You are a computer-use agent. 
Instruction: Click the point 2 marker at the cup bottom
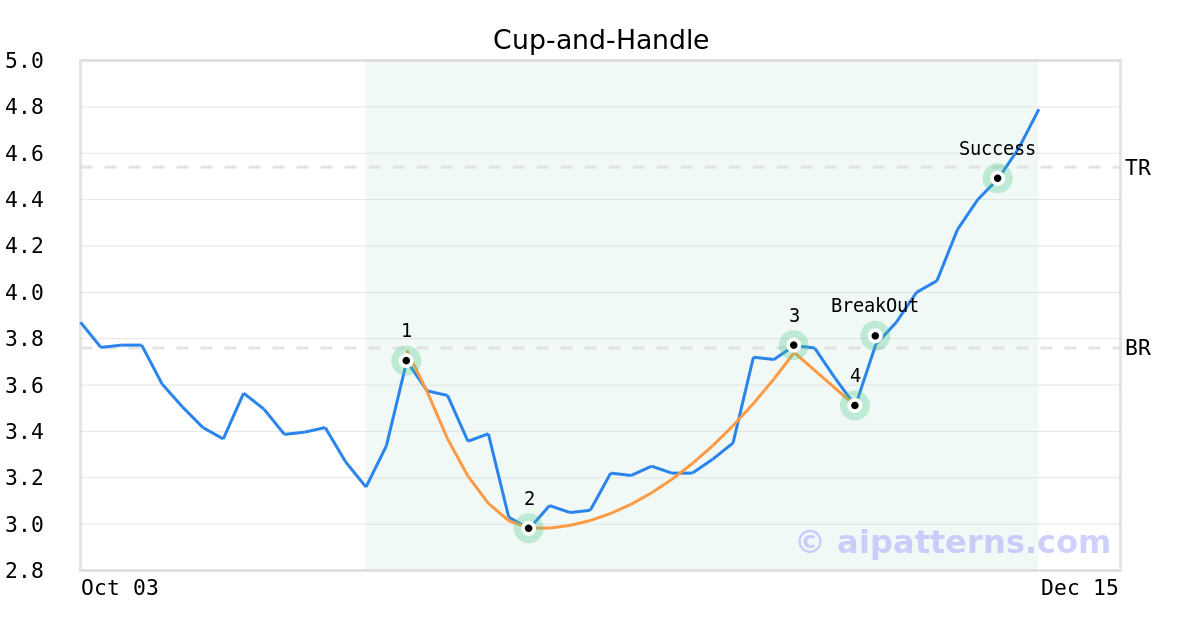pos(528,528)
